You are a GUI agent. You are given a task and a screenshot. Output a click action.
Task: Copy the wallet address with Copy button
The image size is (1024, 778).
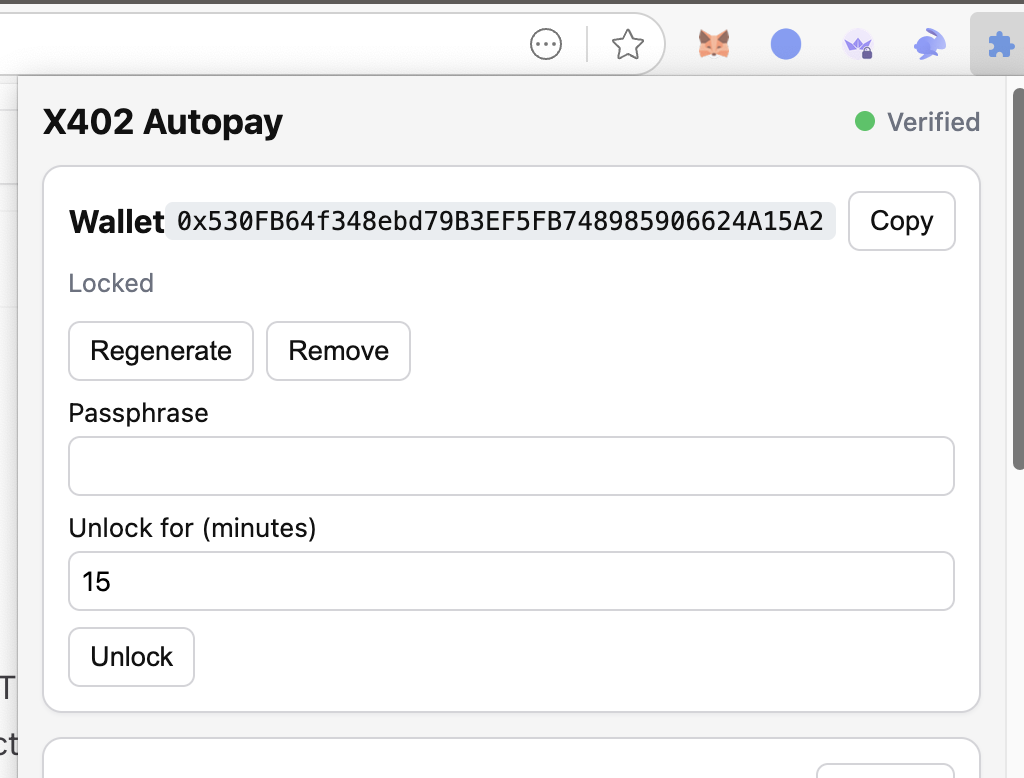click(x=901, y=221)
